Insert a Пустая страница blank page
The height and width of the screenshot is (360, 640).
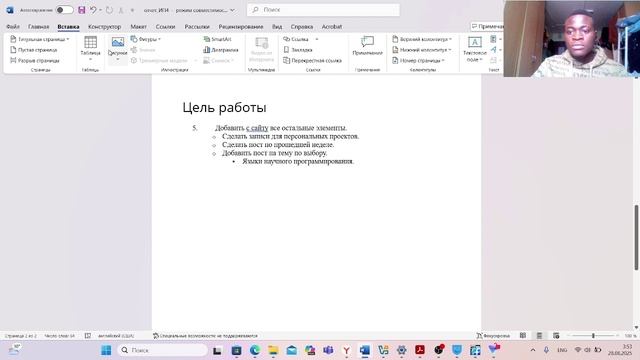click(x=34, y=50)
